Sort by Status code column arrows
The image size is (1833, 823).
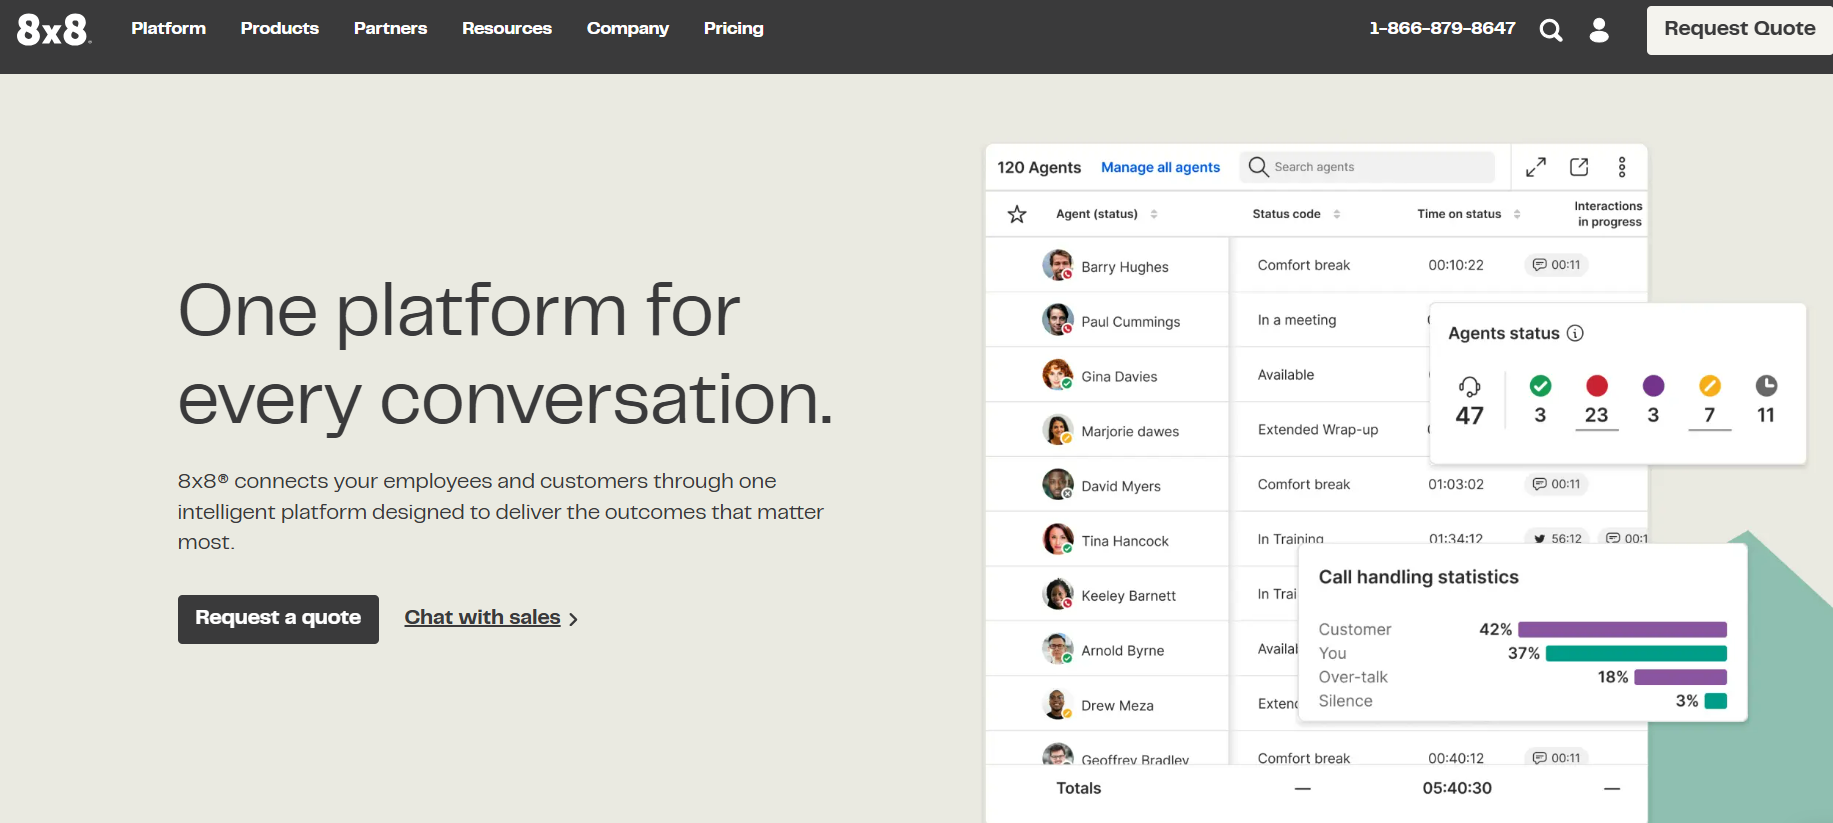pos(1337,214)
